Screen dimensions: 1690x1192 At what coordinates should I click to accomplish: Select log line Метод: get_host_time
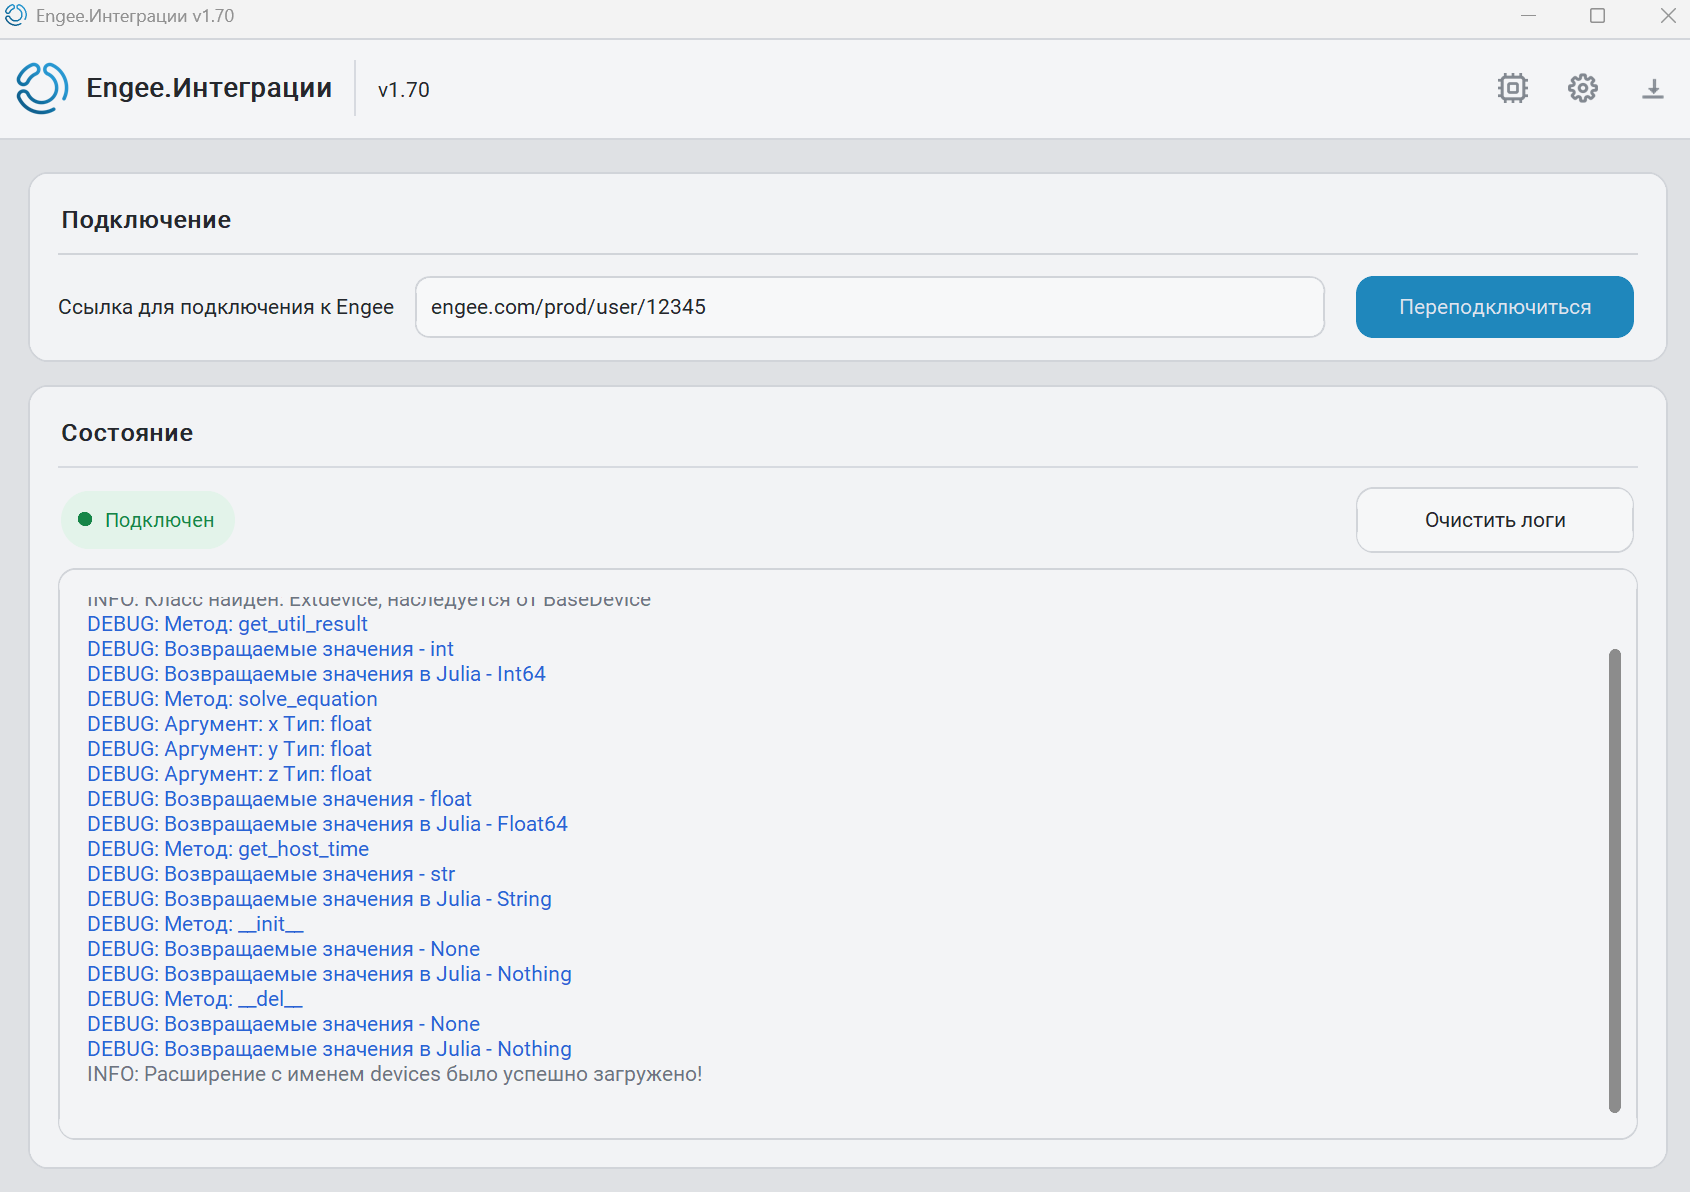(228, 849)
